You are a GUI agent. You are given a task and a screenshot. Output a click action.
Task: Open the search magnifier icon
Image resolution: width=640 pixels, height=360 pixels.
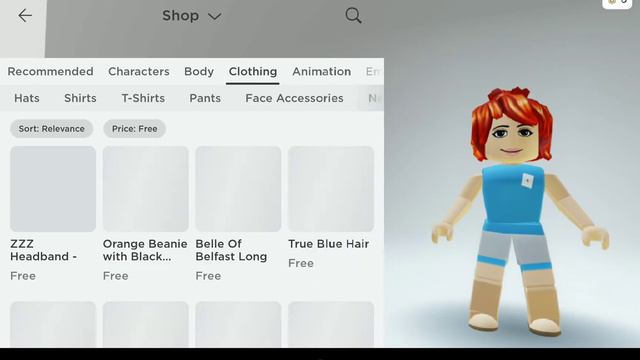[353, 16]
